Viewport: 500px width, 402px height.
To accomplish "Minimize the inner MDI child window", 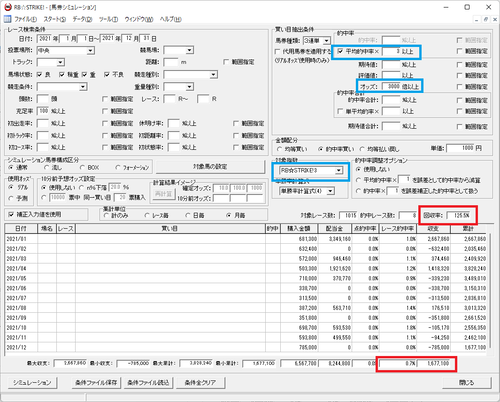I will (477, 19).
